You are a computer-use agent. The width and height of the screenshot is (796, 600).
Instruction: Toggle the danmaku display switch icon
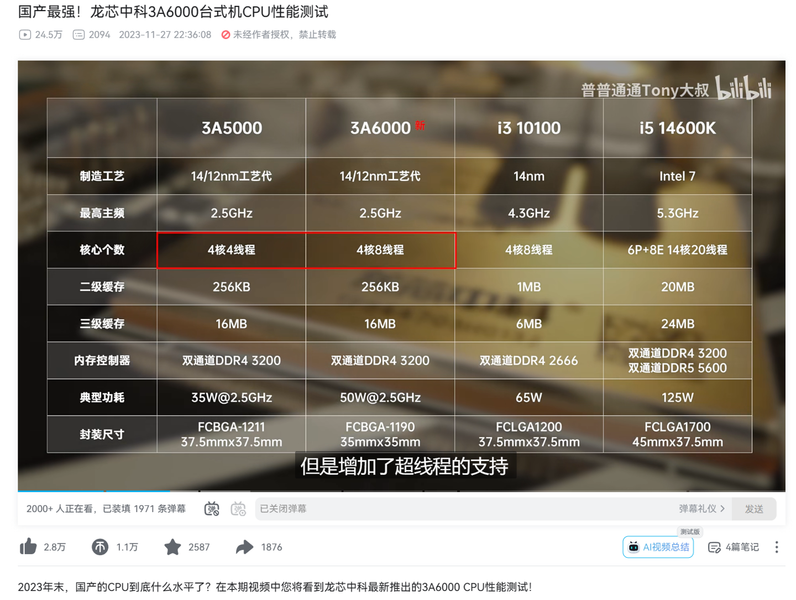(x=212, y=509)
